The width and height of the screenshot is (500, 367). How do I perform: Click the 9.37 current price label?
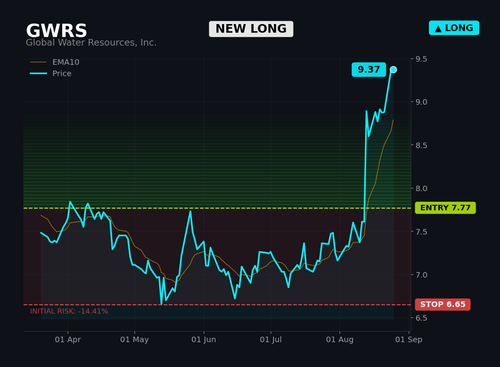click(369, 69)
